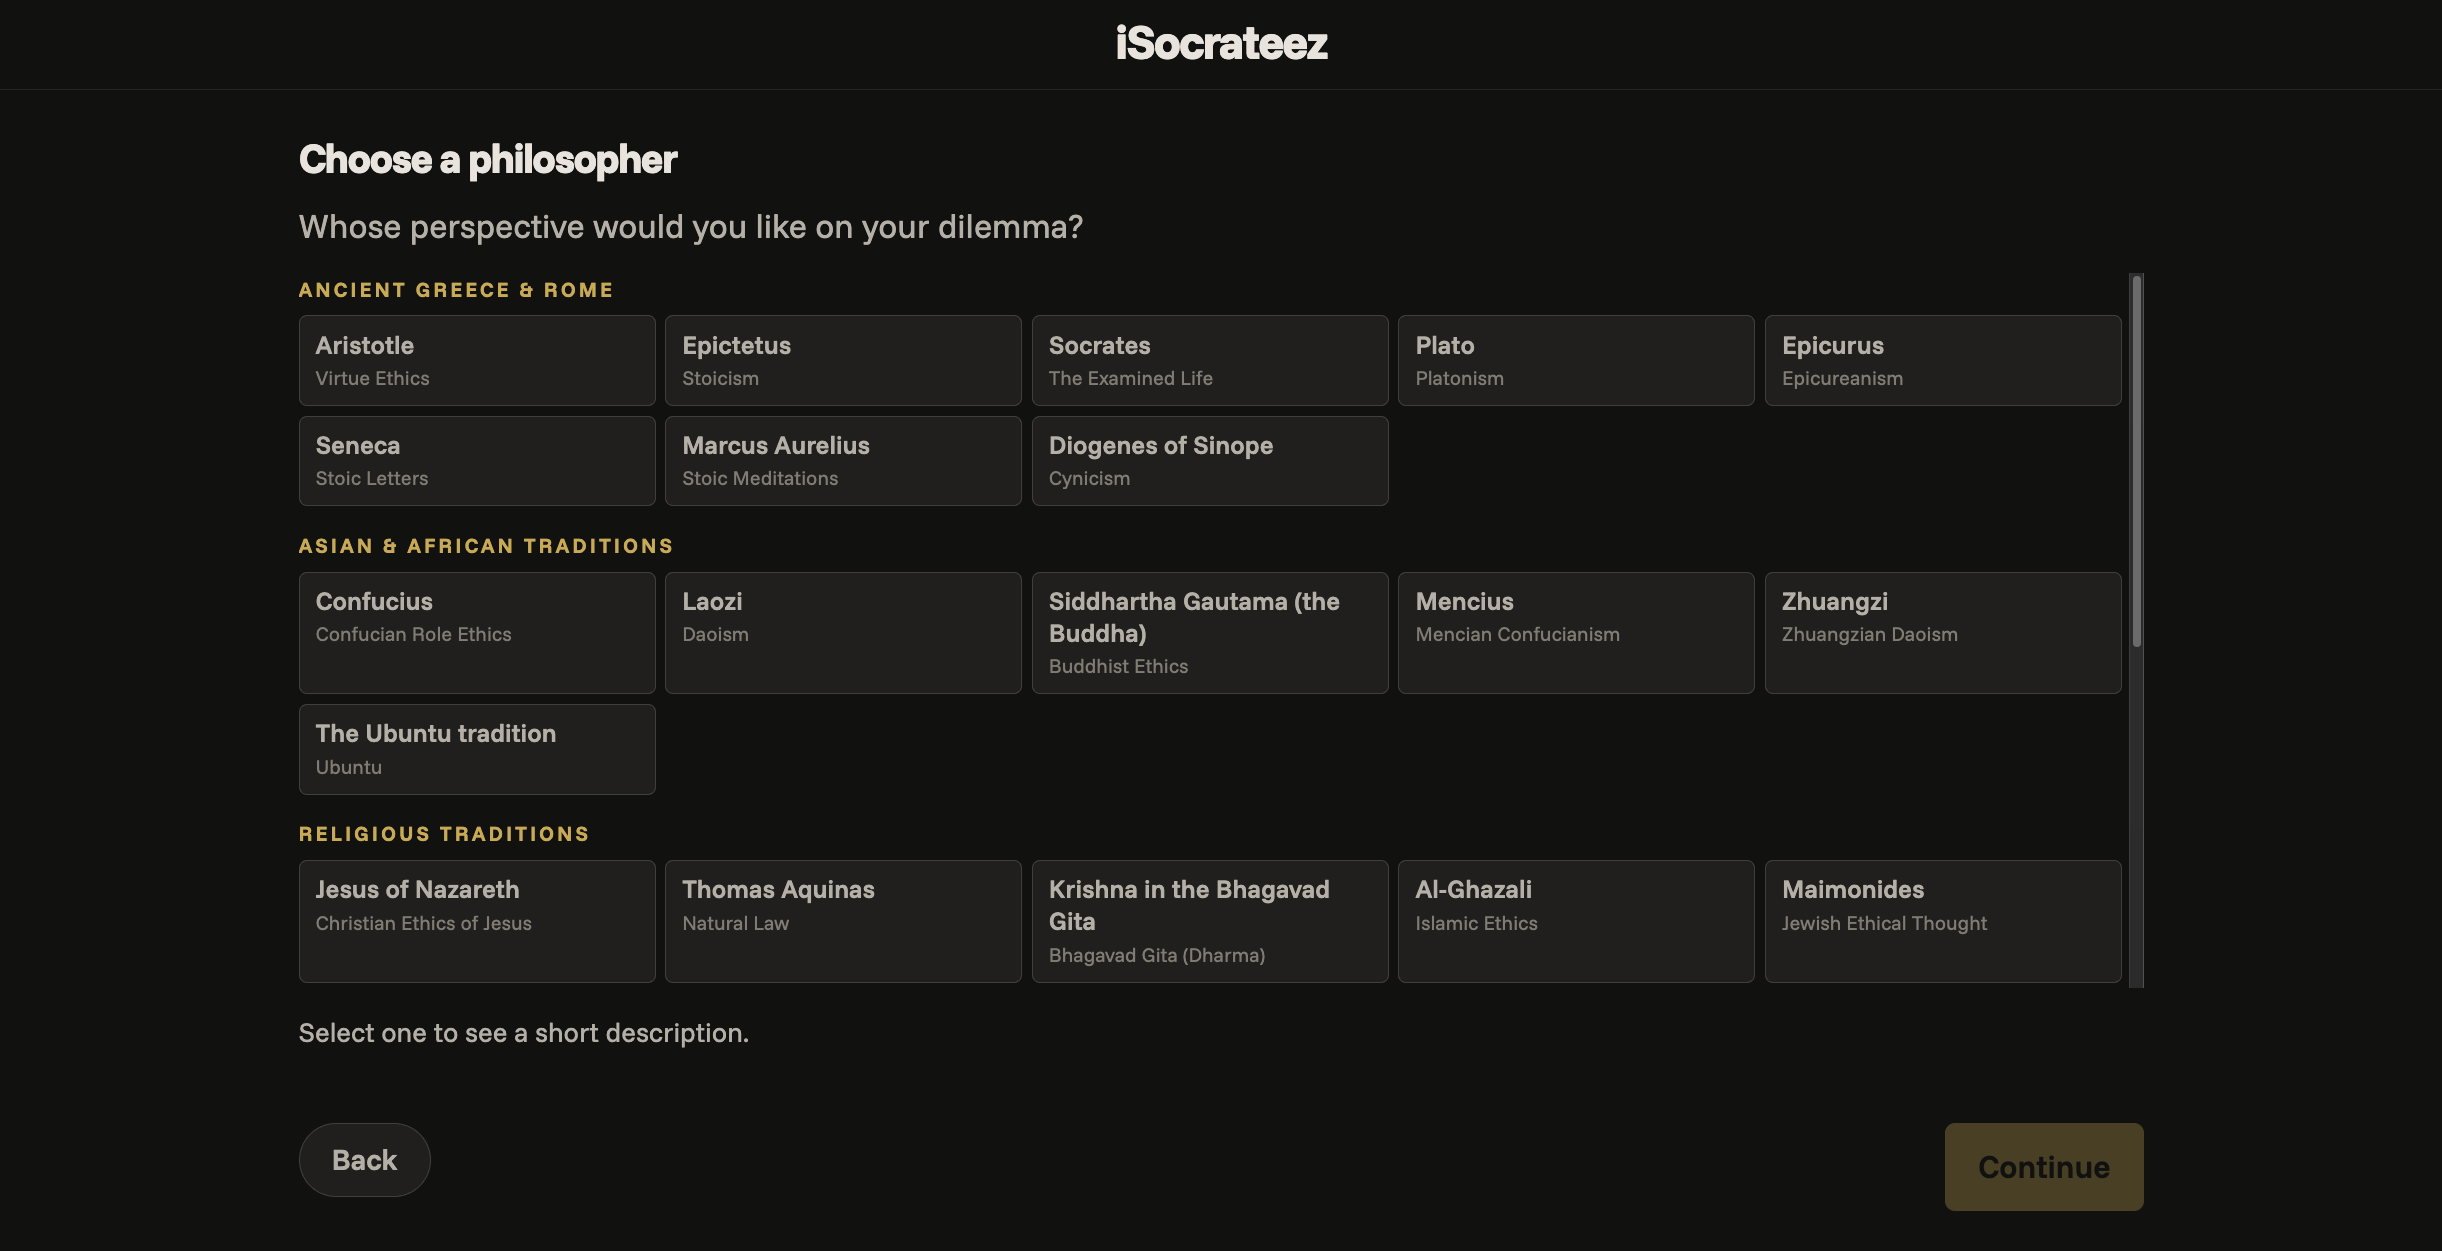The height and width of the screenshot is (1251, 2442).
Task: Click the Ancient Greece & Rome heading
Action: [456, 290]
